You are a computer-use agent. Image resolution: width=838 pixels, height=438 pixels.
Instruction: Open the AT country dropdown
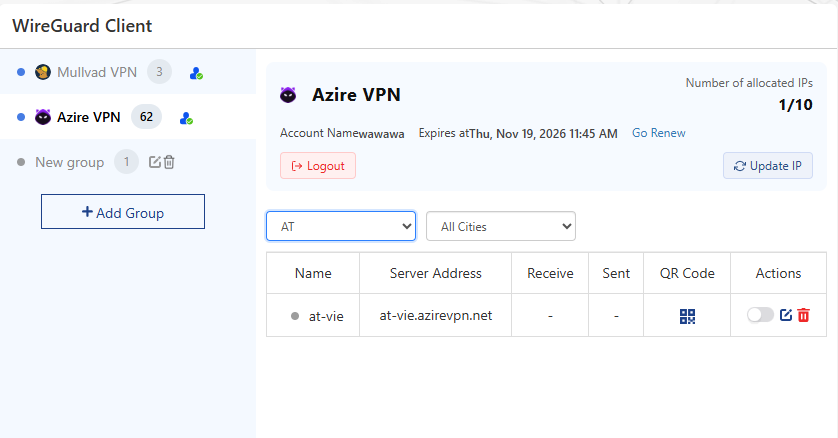(x=341, y=226)
